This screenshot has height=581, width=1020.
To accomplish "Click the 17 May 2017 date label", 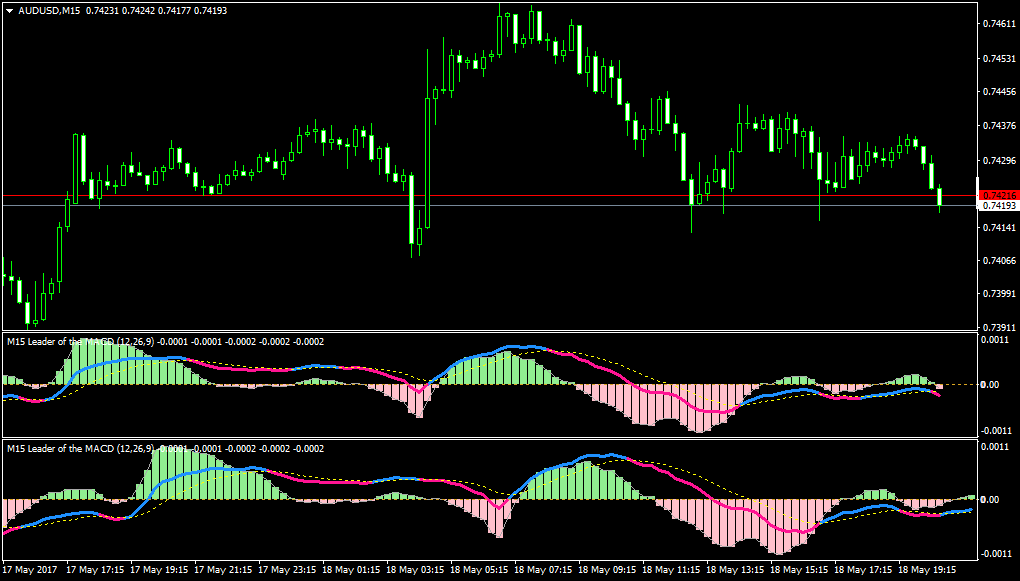I will (30, 569).
